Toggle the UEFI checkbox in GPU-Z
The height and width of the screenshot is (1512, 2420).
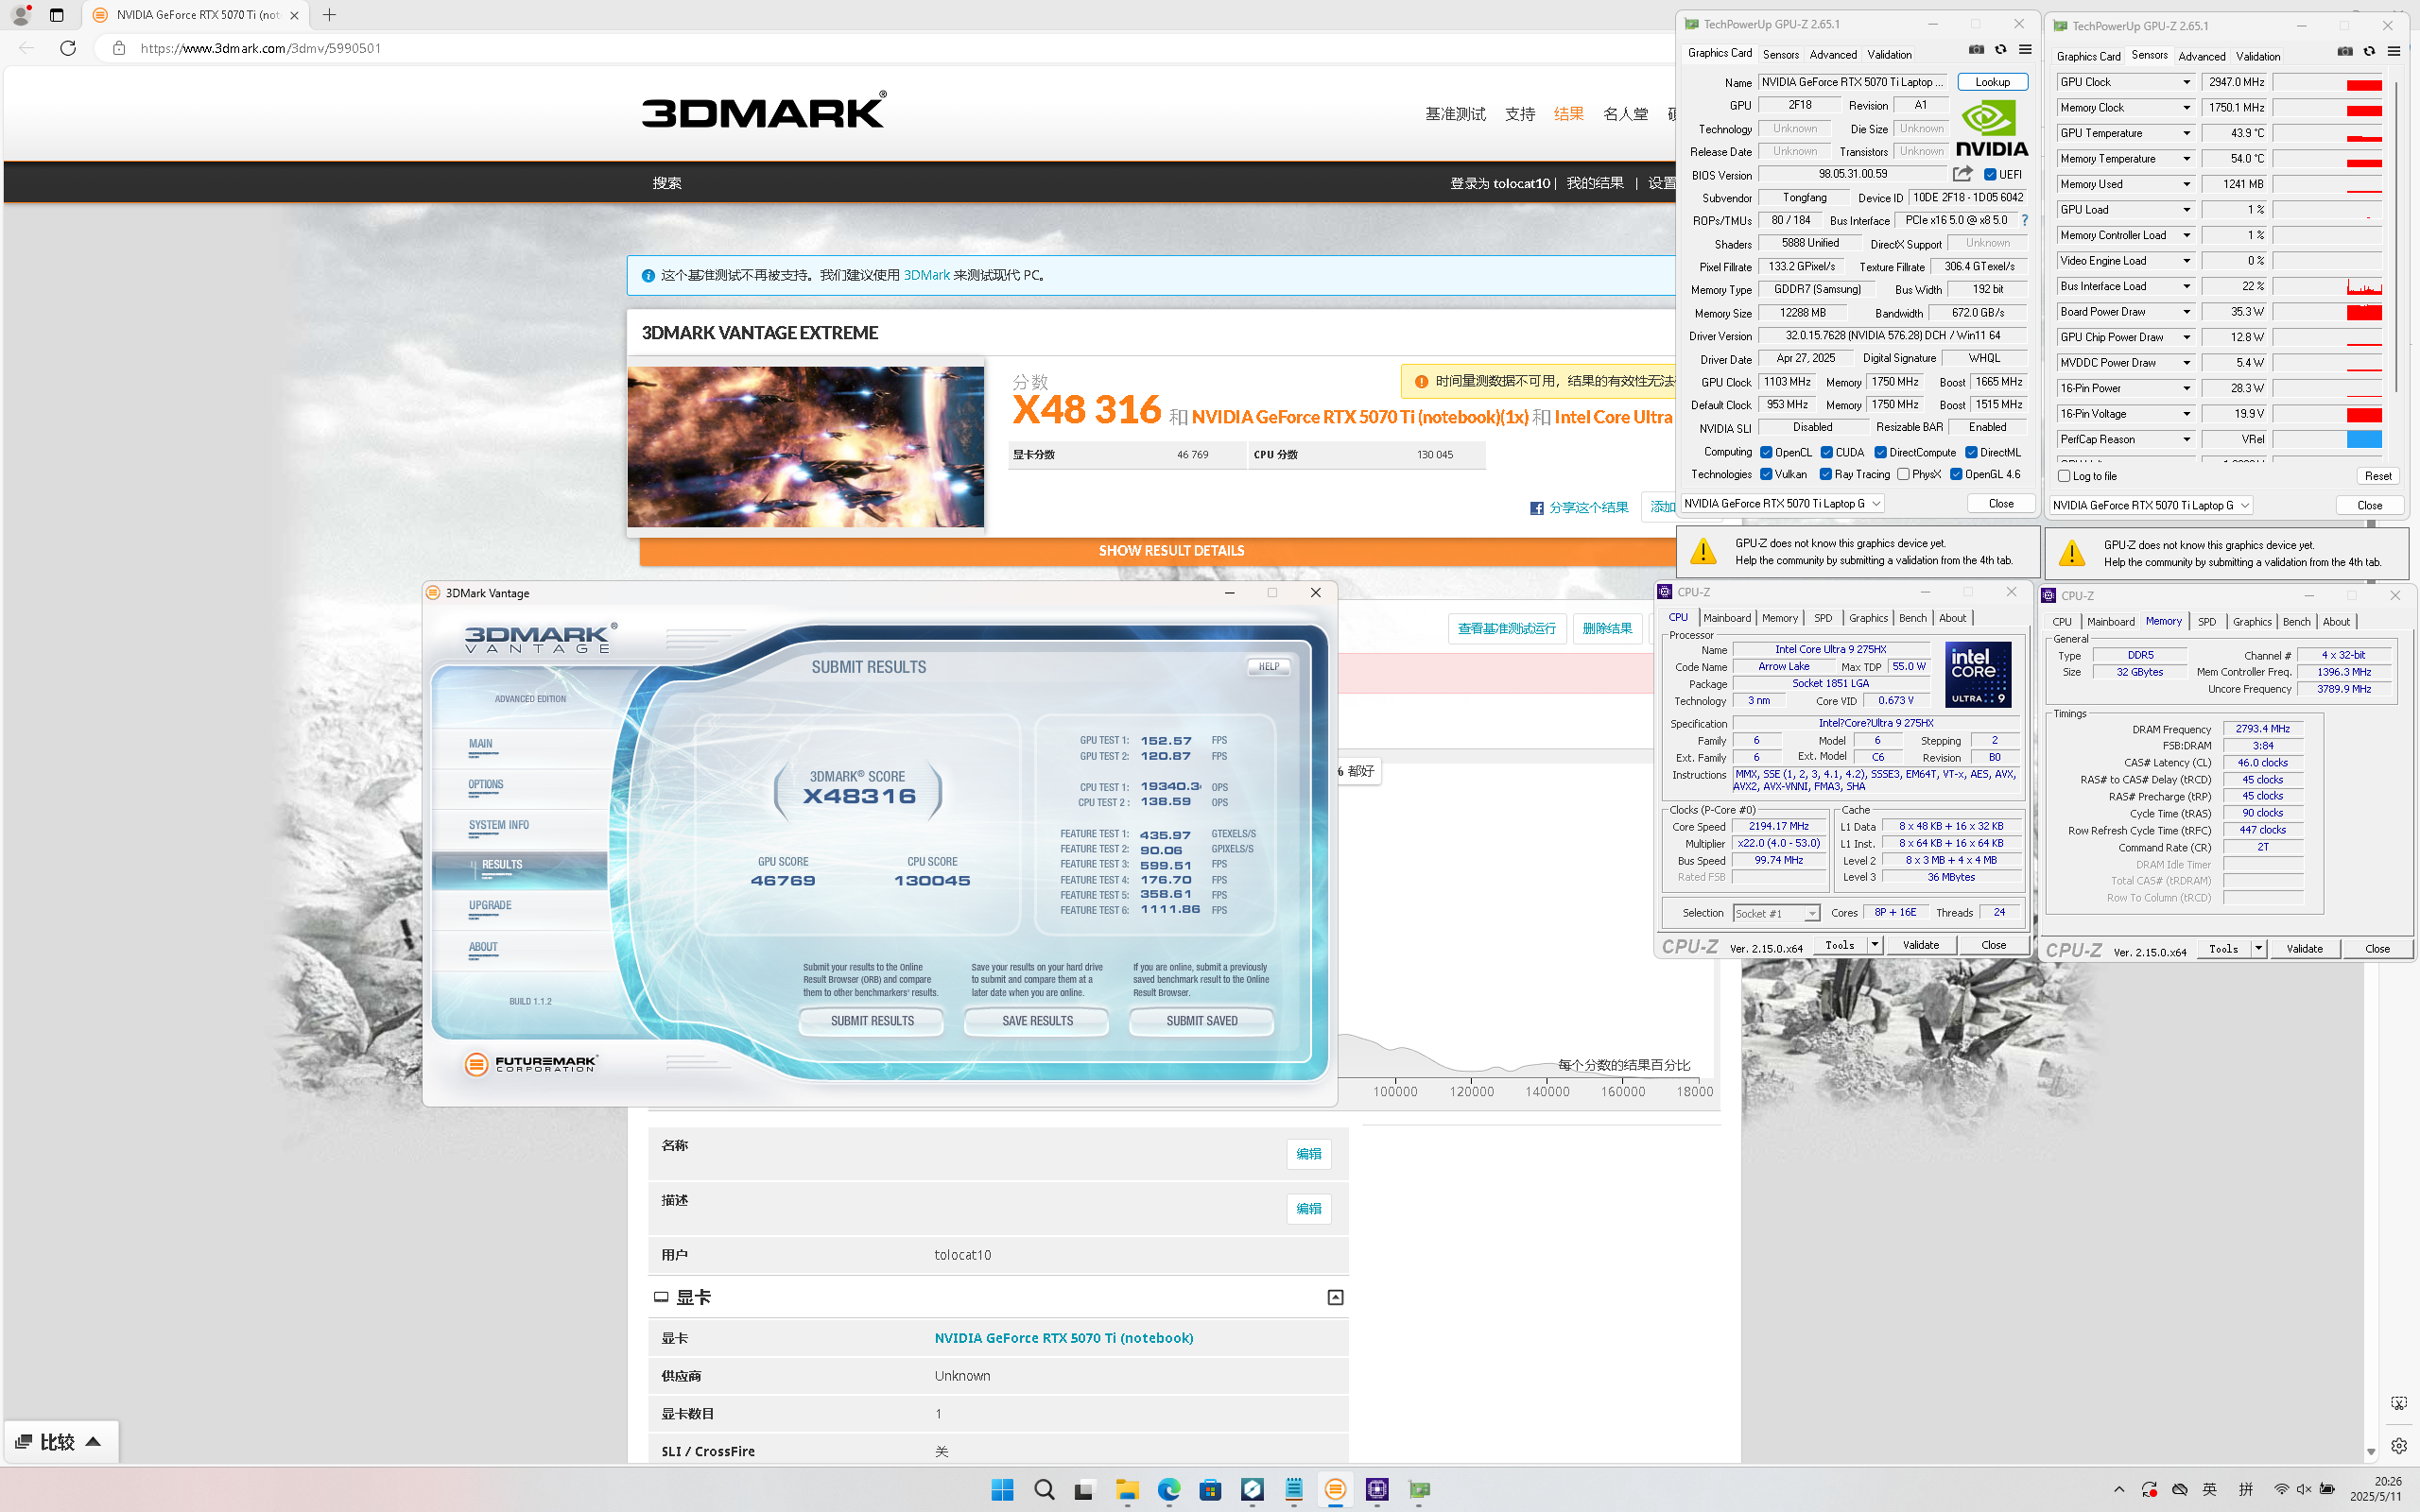1990,174
